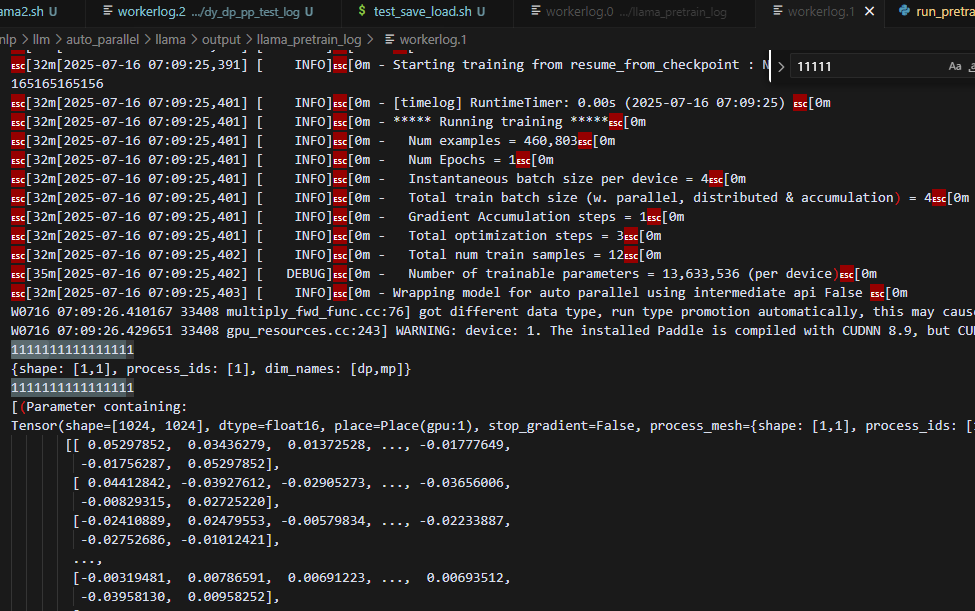Viewport: 975px width, 611px height.
Task: Select the output breadcrumb segment
Action: coord(218,39)
